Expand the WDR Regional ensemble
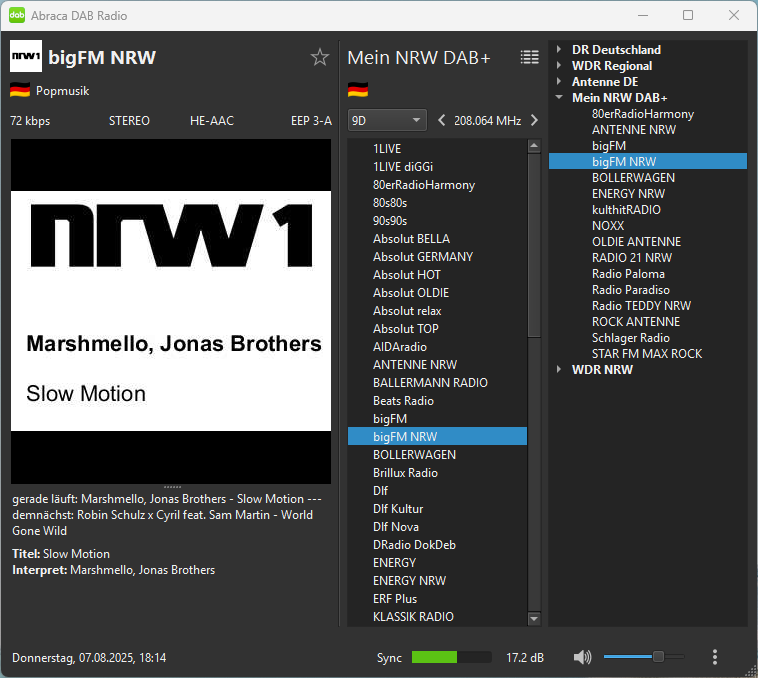Image resolution: width=758 pixels, height=678 pixels. [x=560, y=66]
